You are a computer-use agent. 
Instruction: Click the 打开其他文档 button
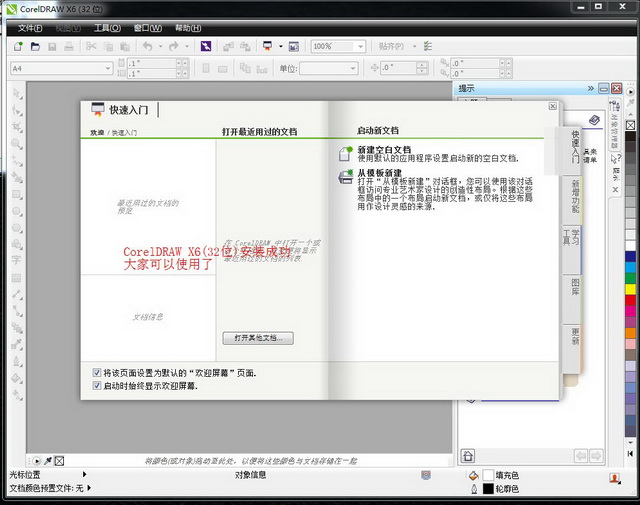[x=256, y=338]
